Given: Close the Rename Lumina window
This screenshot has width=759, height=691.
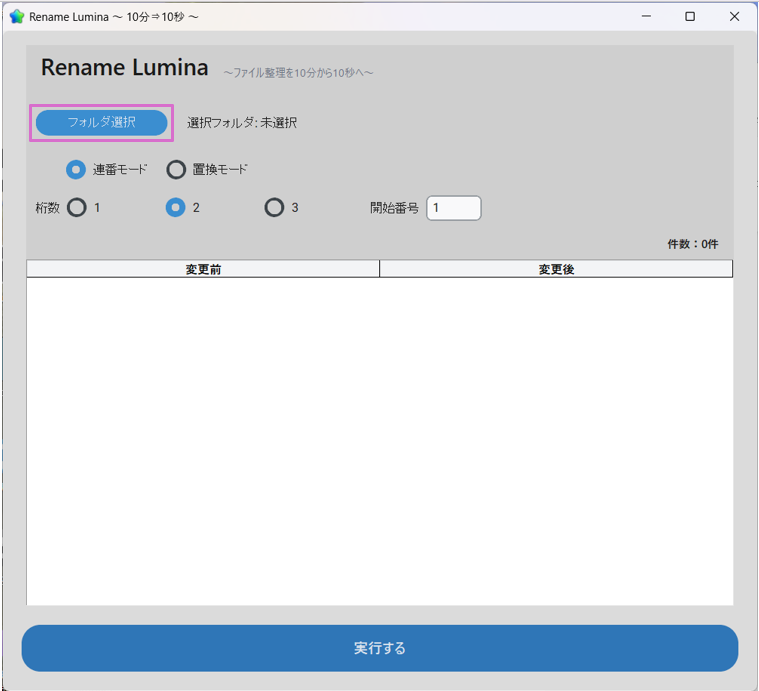Looking at the screenshot, I should (735, 17).
